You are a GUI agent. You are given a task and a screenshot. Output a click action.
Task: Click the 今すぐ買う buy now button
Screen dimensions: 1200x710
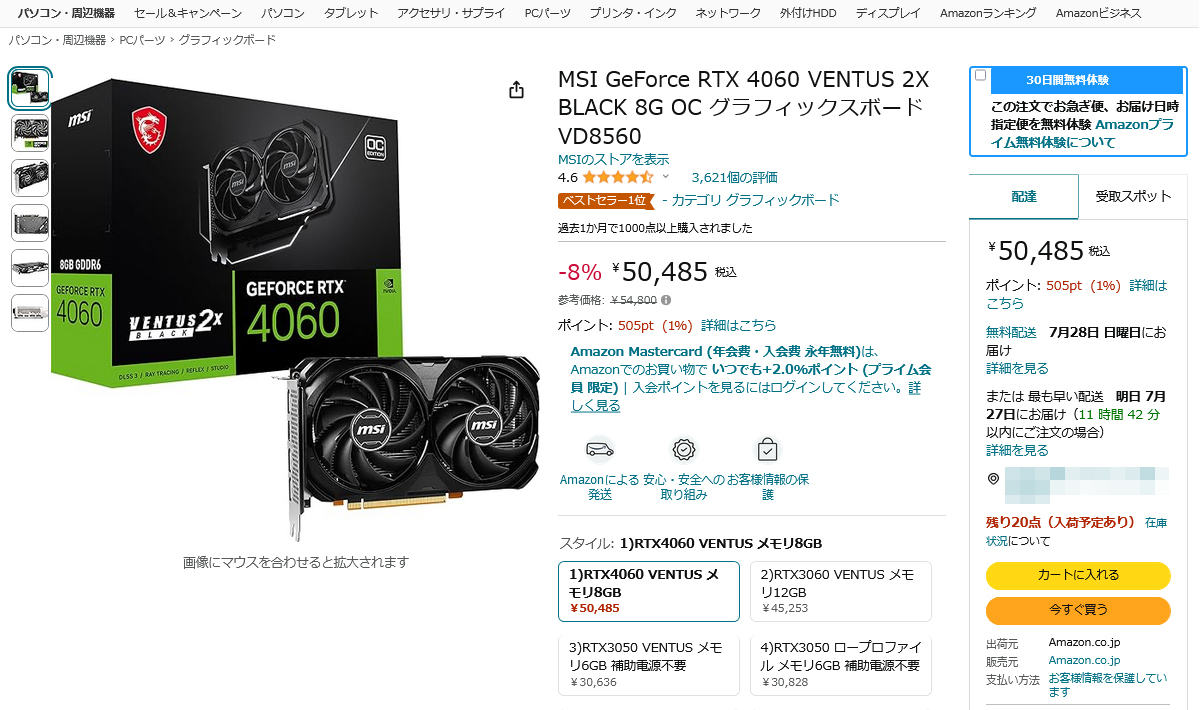pyautogui.click(x=1078, y=609)
